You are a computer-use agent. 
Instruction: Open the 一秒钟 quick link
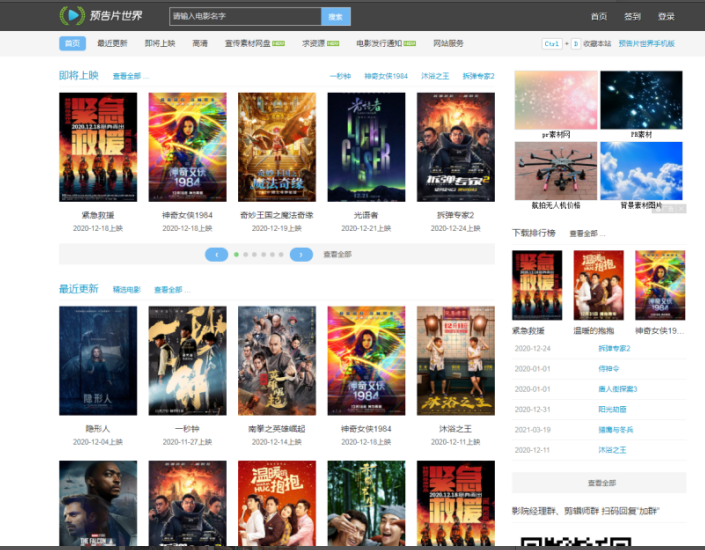(340, 76)
